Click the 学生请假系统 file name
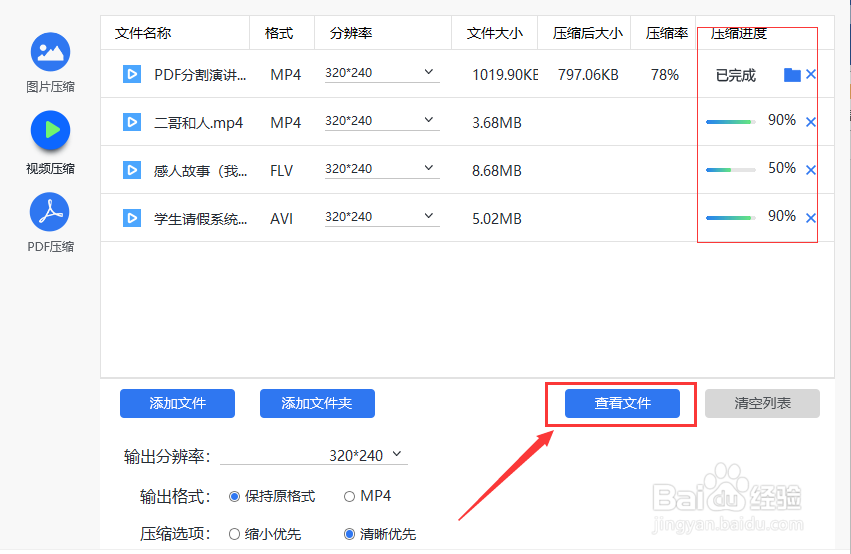Viewport: 851px width, 554px height. click(200, 219)
